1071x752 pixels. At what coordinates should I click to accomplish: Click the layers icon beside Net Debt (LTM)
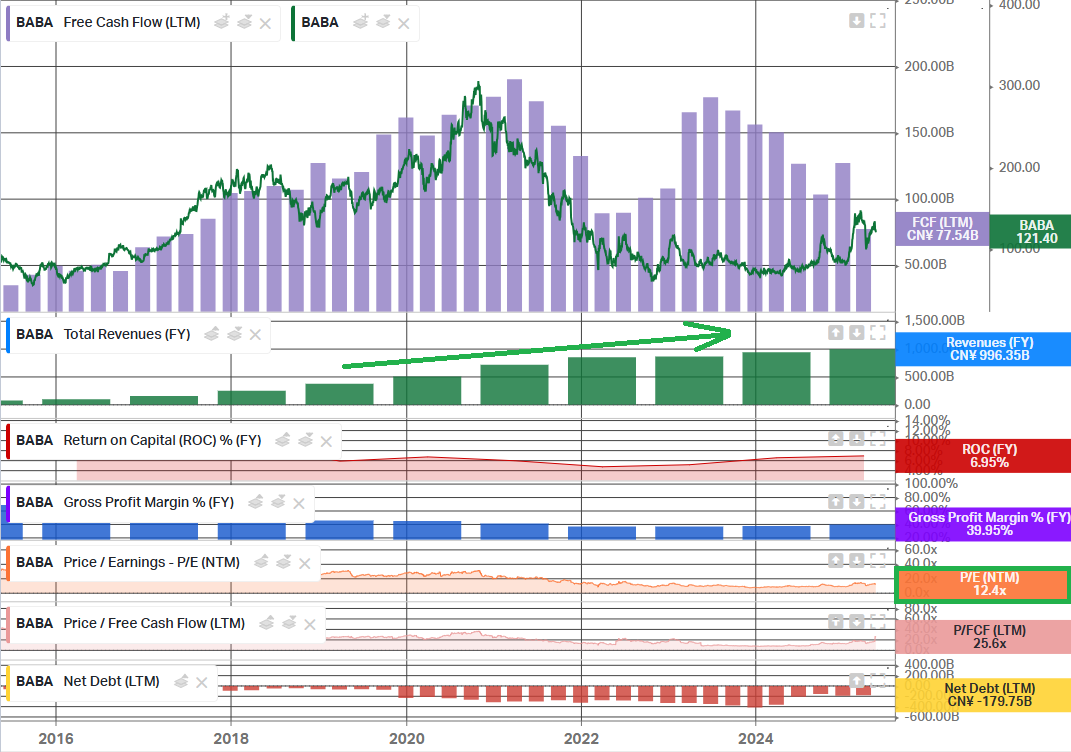[x=181, y=682]
